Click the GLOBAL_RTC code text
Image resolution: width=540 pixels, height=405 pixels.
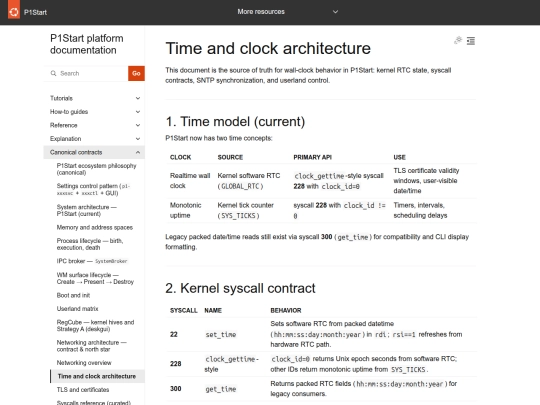click(x=240, y=186)
